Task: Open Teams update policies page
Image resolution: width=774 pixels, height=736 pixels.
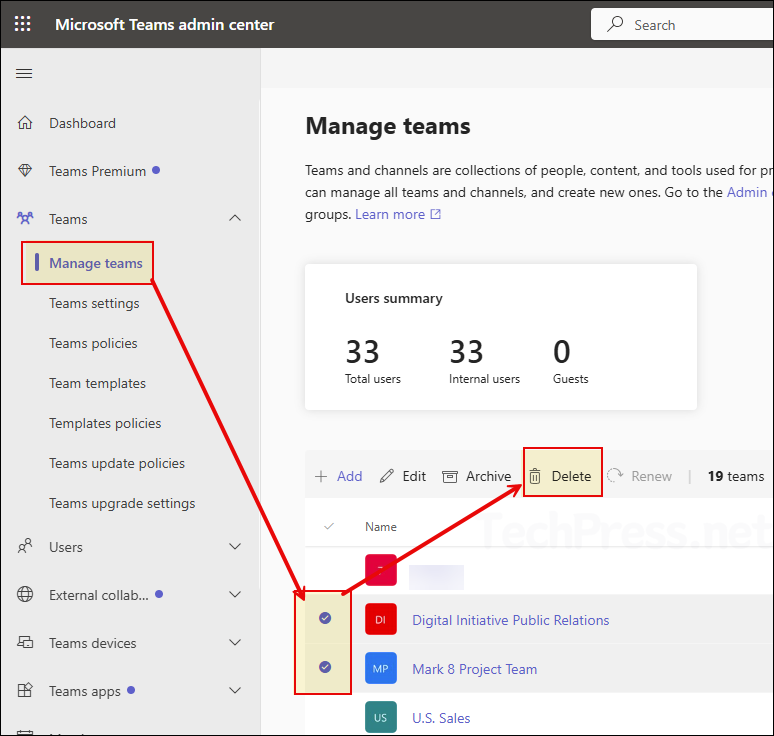Action: tap(117, 463)
